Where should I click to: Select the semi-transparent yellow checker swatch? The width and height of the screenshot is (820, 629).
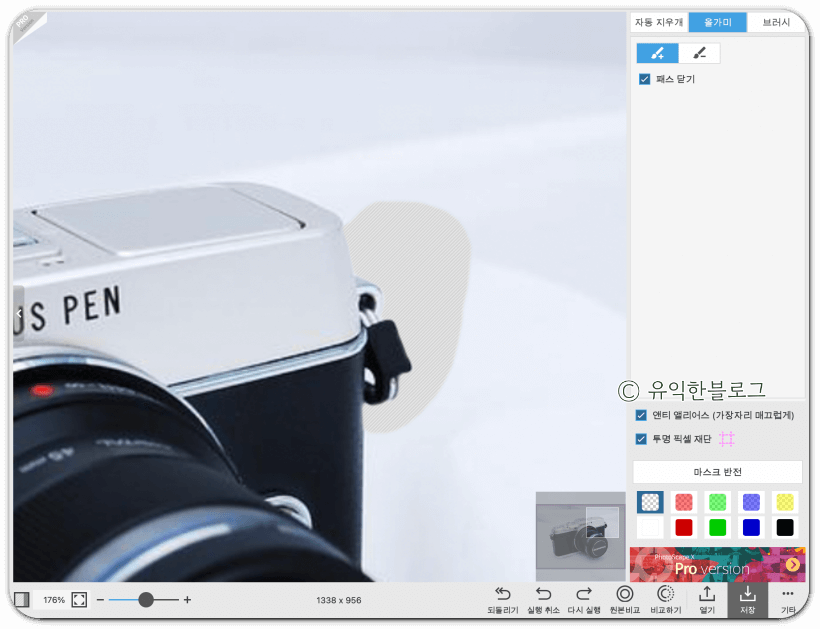(x=785, y=502)
